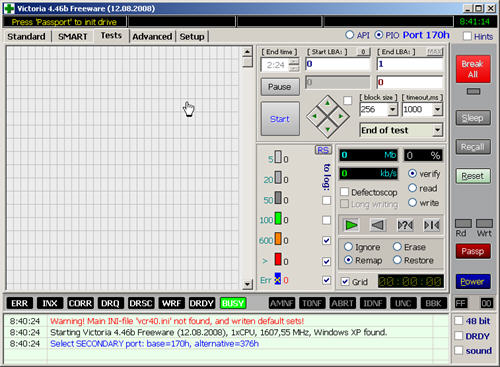Open the SMART tab
This screenshot has height=367, width=500.
tap(73, 36)
